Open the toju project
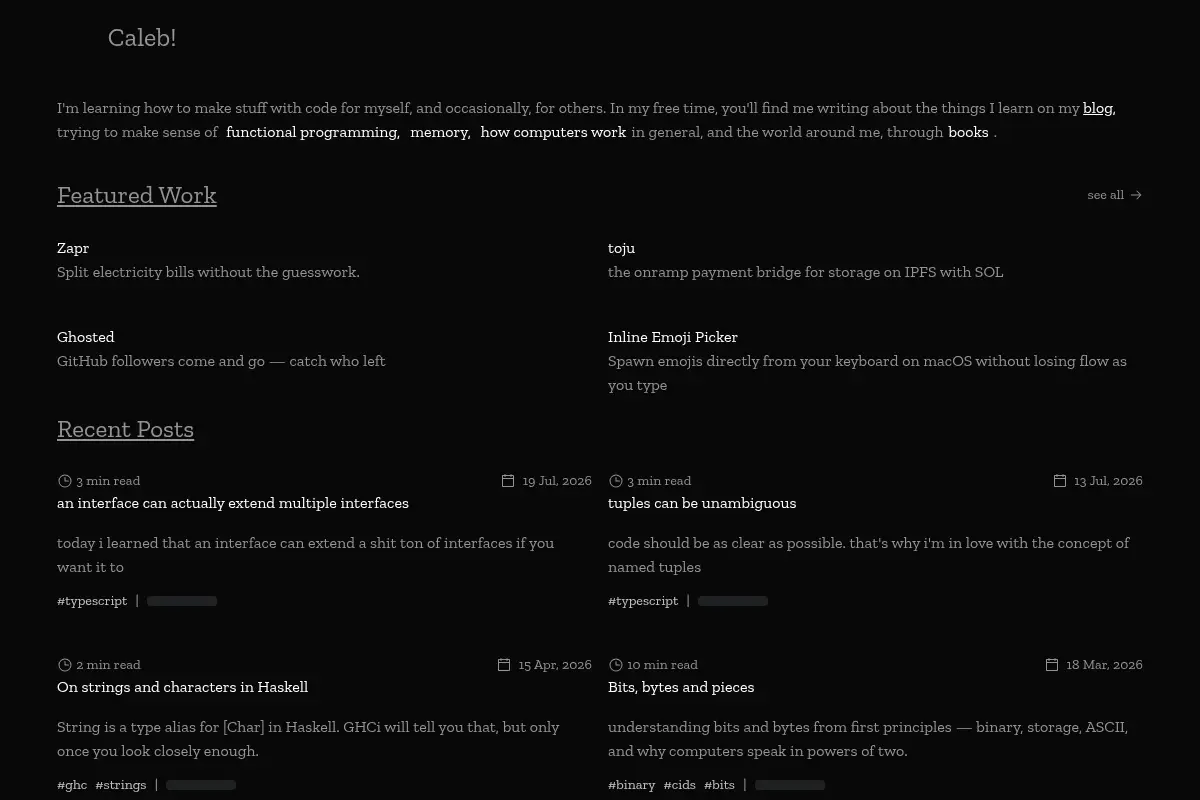Image resolution: width=1200 pixels, height=800 pixels. pos(621,248)
